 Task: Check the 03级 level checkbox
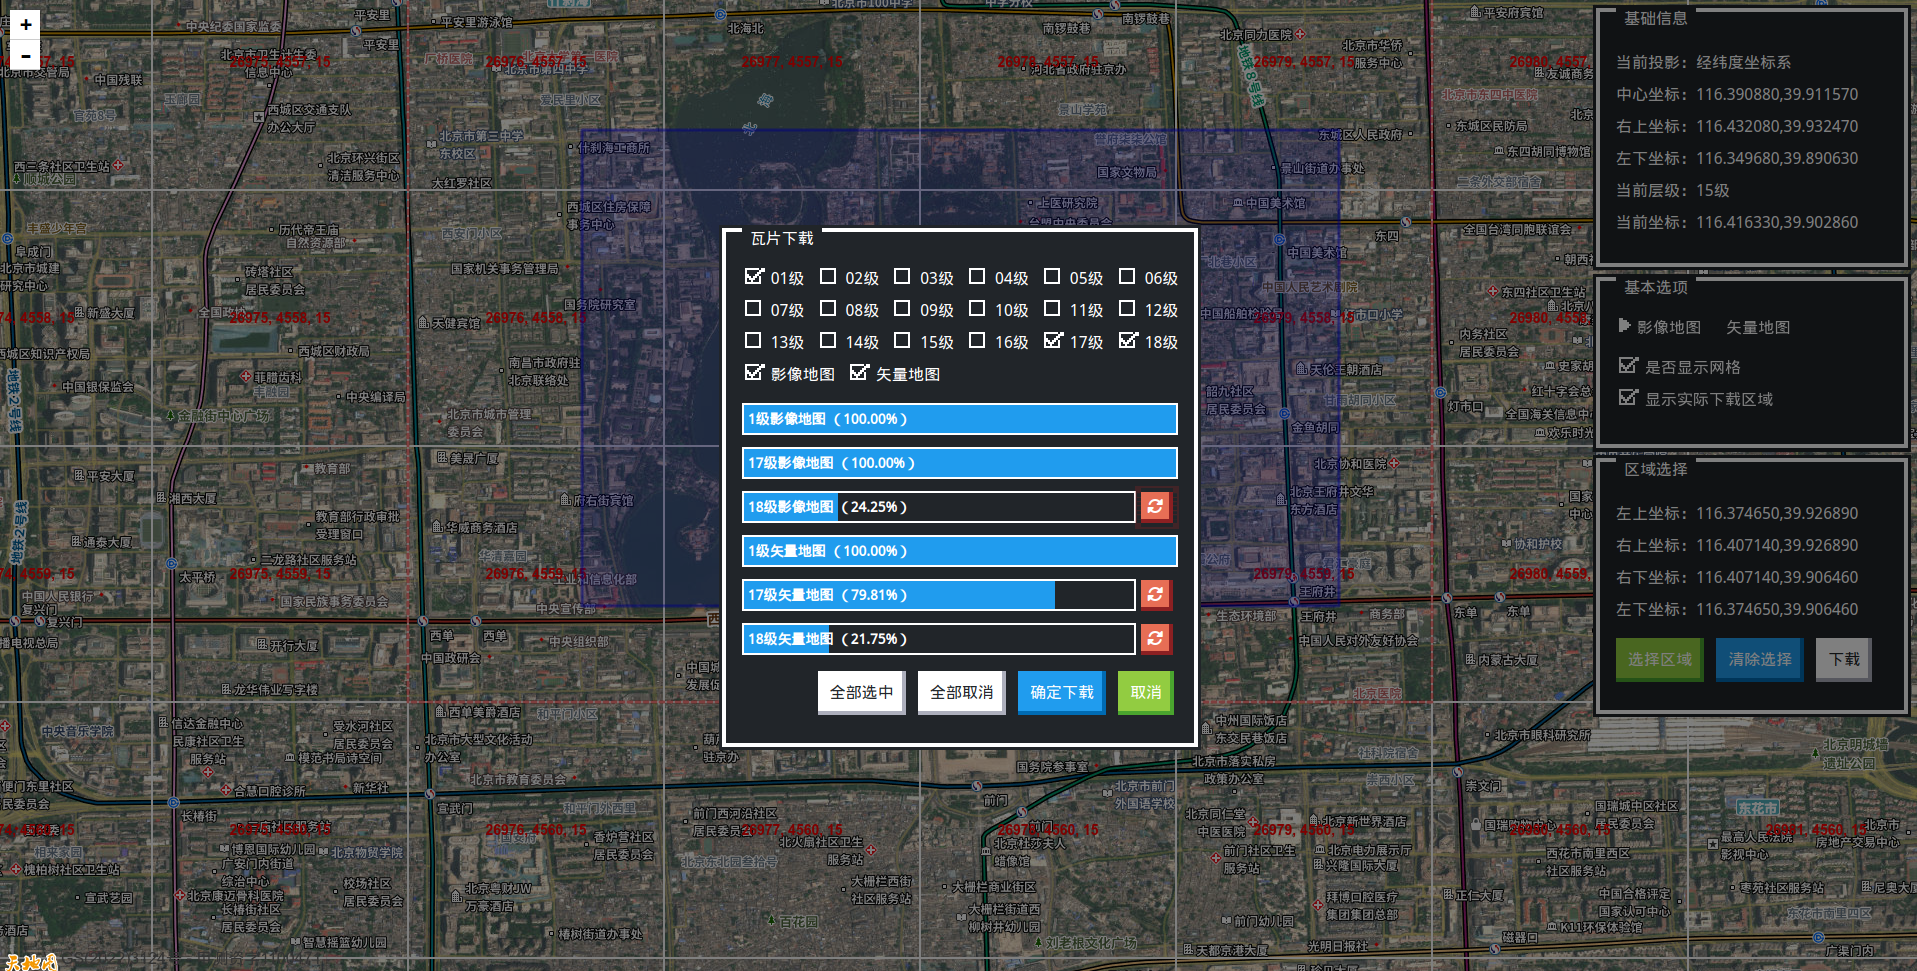coord(902,276)
